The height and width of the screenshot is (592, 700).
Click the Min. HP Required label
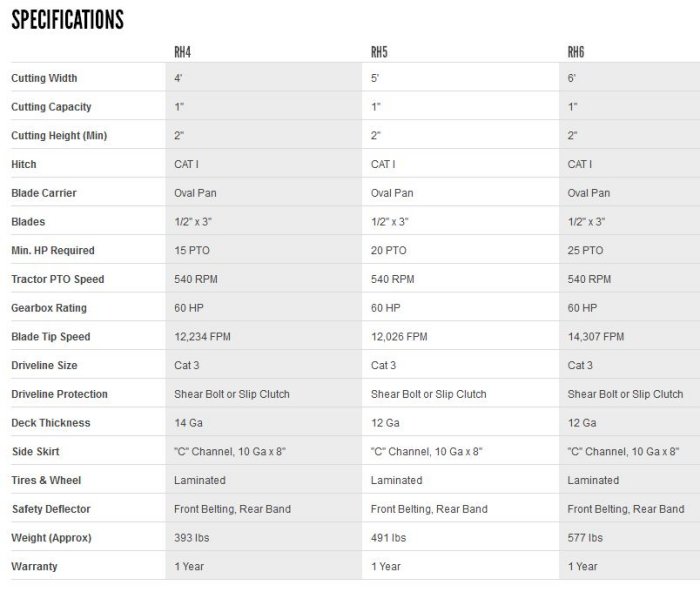[x=53, y=251]
